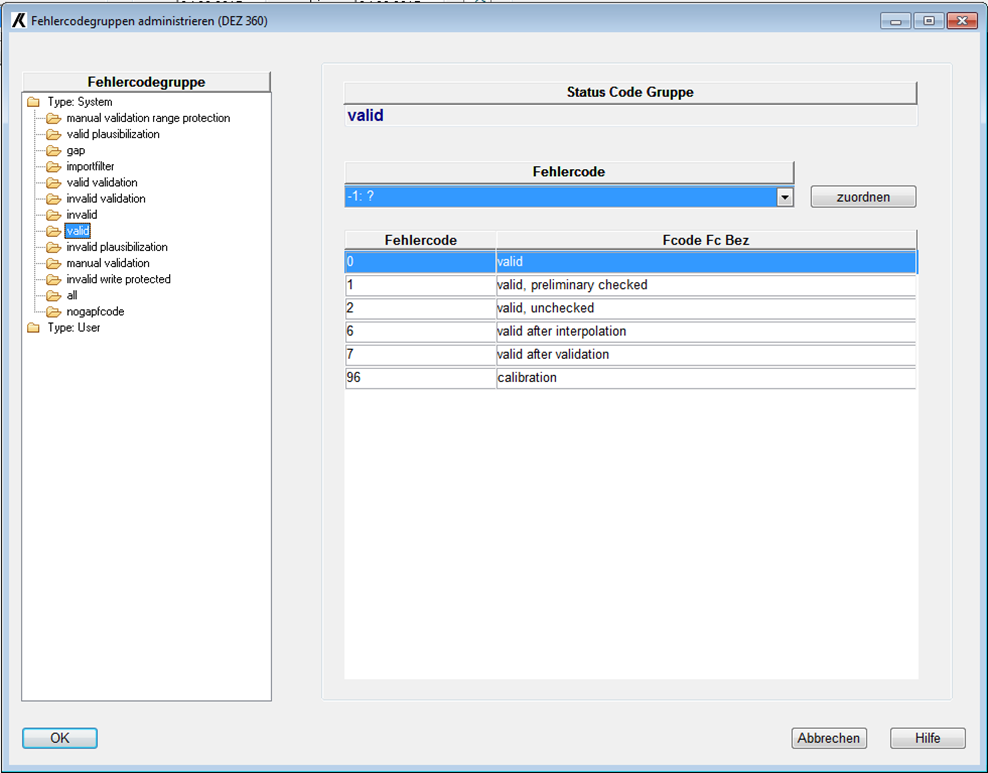Click the 'Abbrechen' cancel button
This screenshot has width=988, height=773.
pos(828,738)
